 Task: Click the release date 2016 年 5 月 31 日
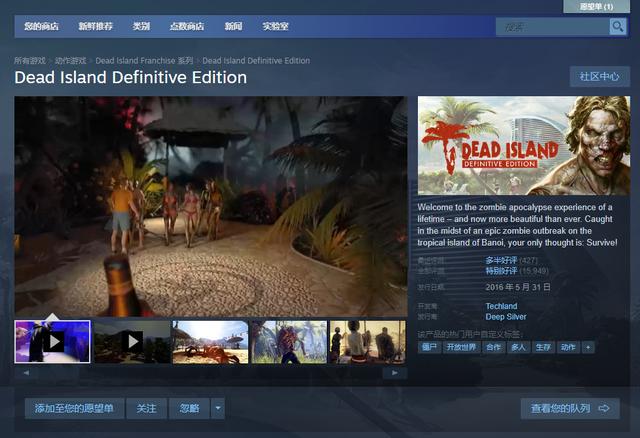pos(518,287)
